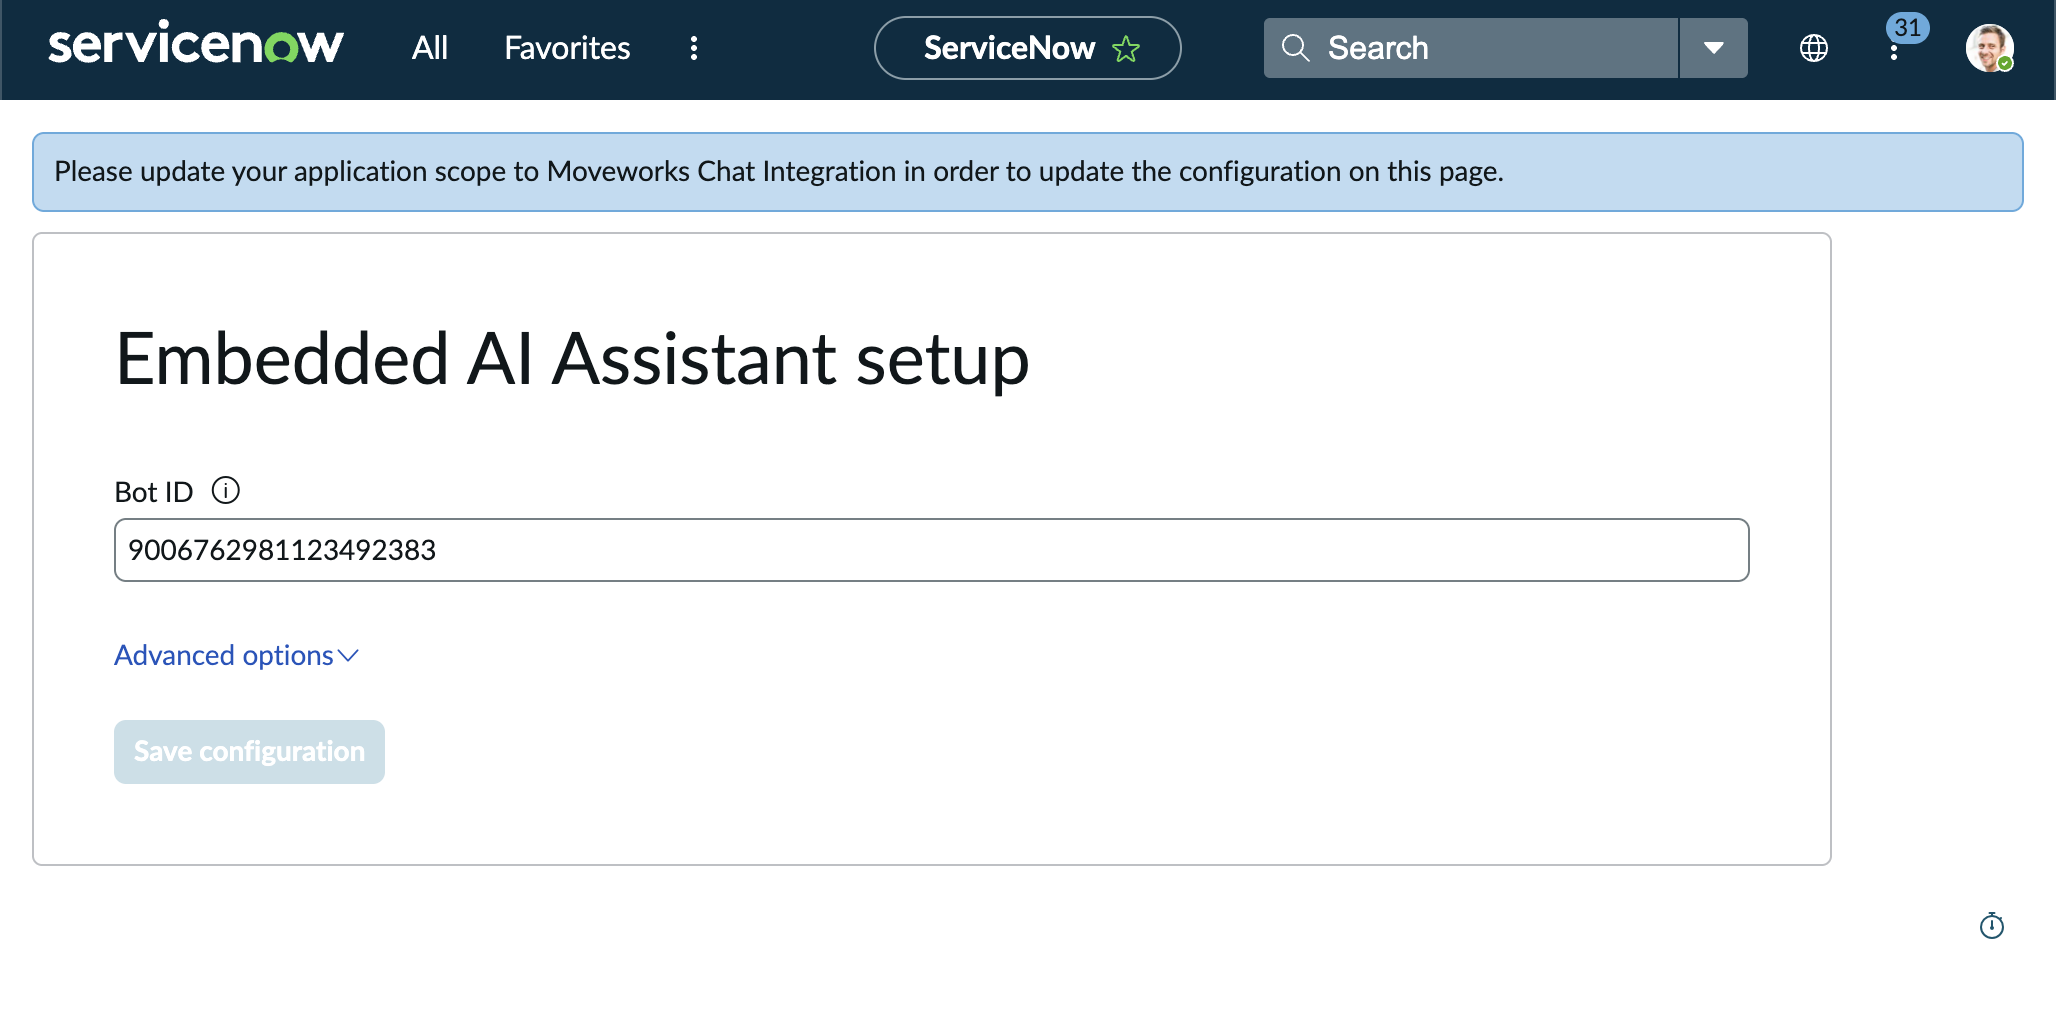Image resolution: width=2056 pixels, height=1018 pixels.
Task: Click the Save configuration button
Action: point(249,752)
